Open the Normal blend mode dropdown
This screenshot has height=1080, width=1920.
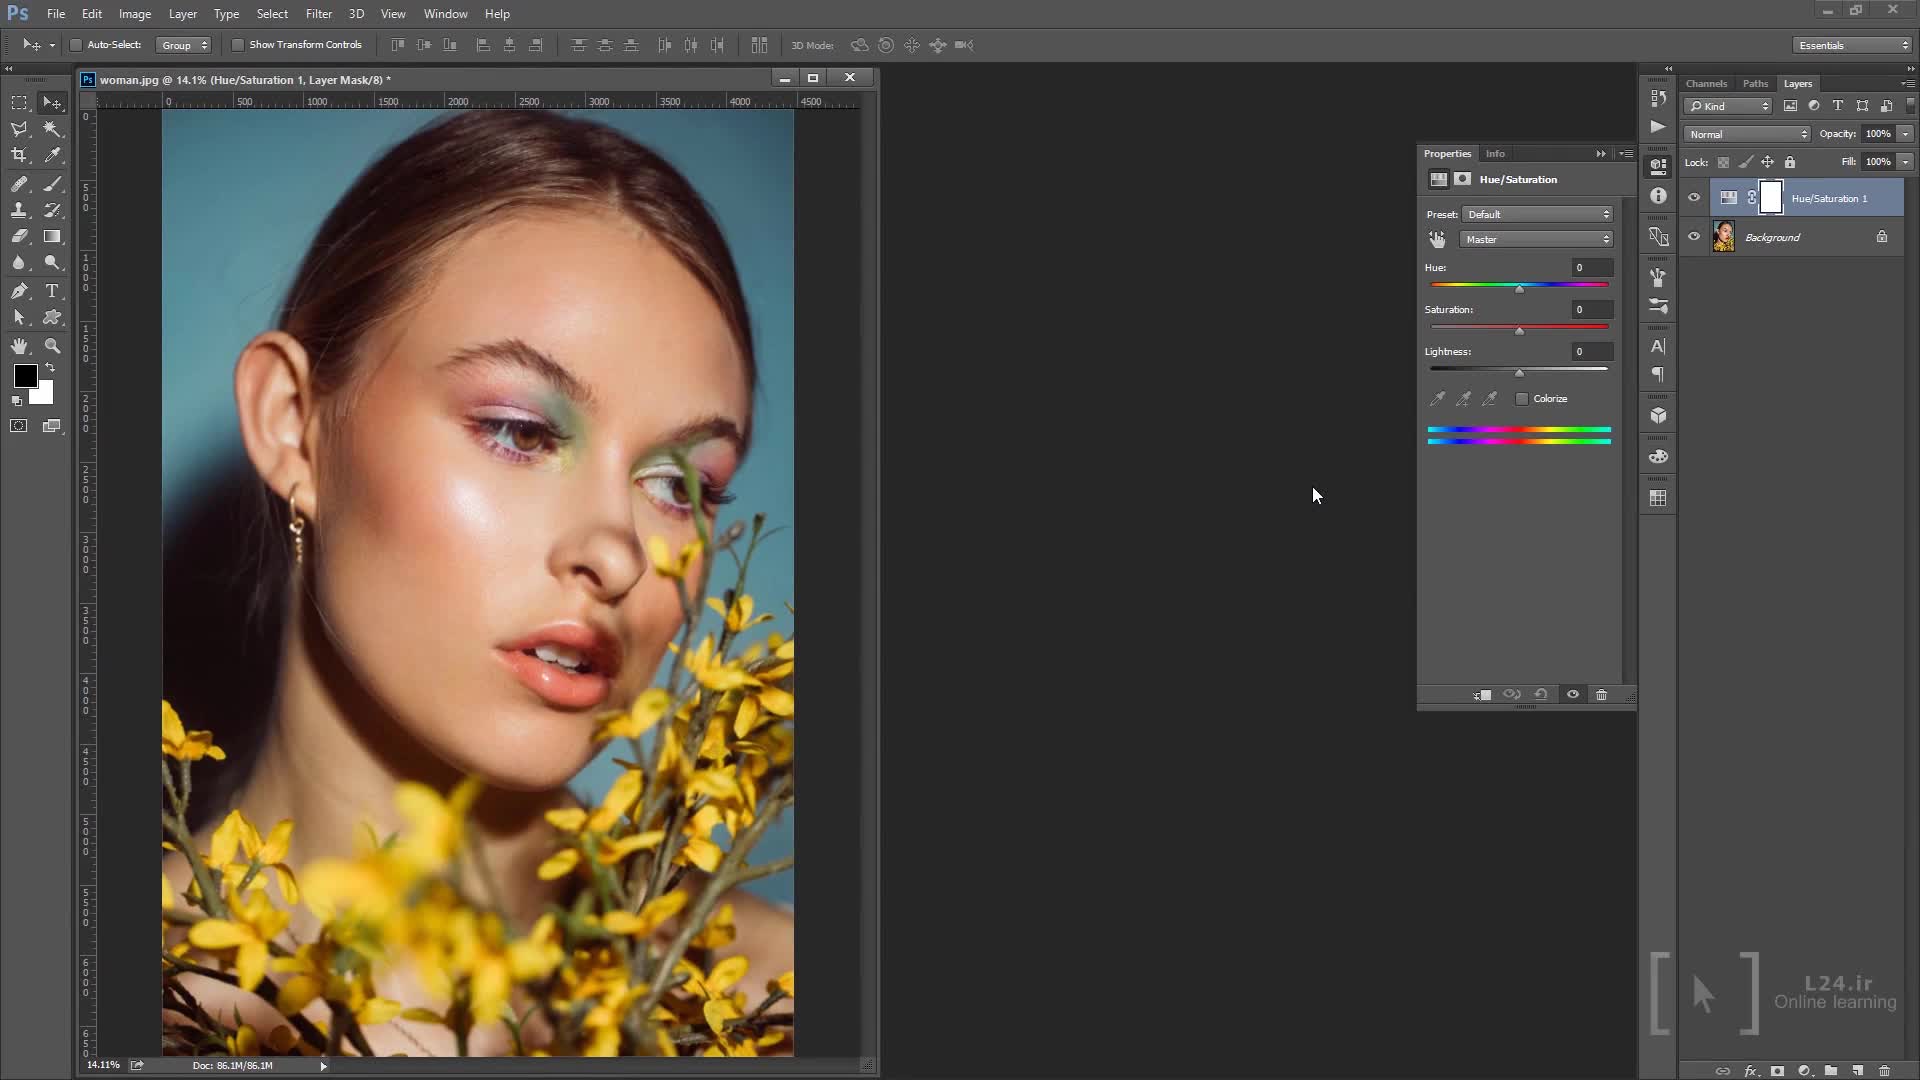click(1747, 134)
